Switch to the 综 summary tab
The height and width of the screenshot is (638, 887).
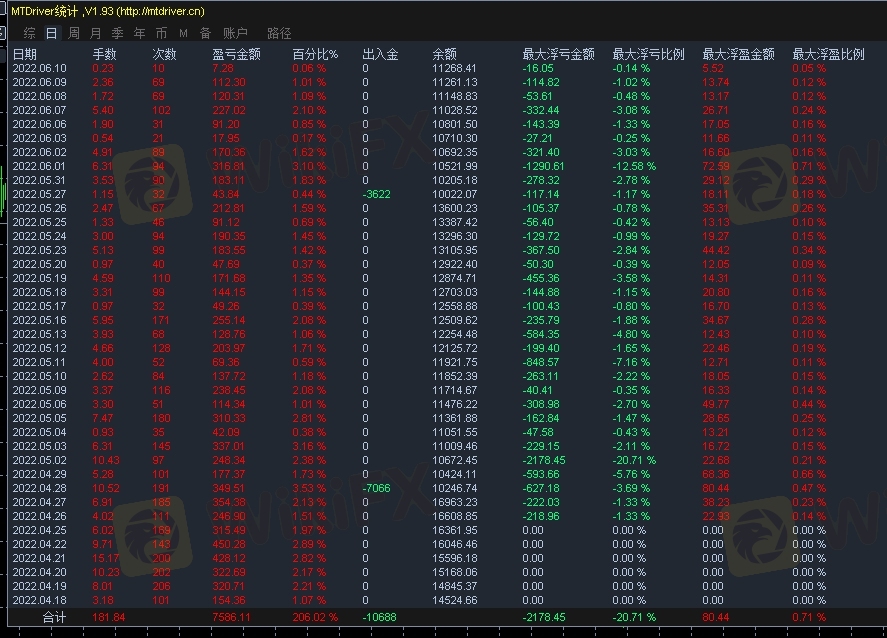[29, 33]
